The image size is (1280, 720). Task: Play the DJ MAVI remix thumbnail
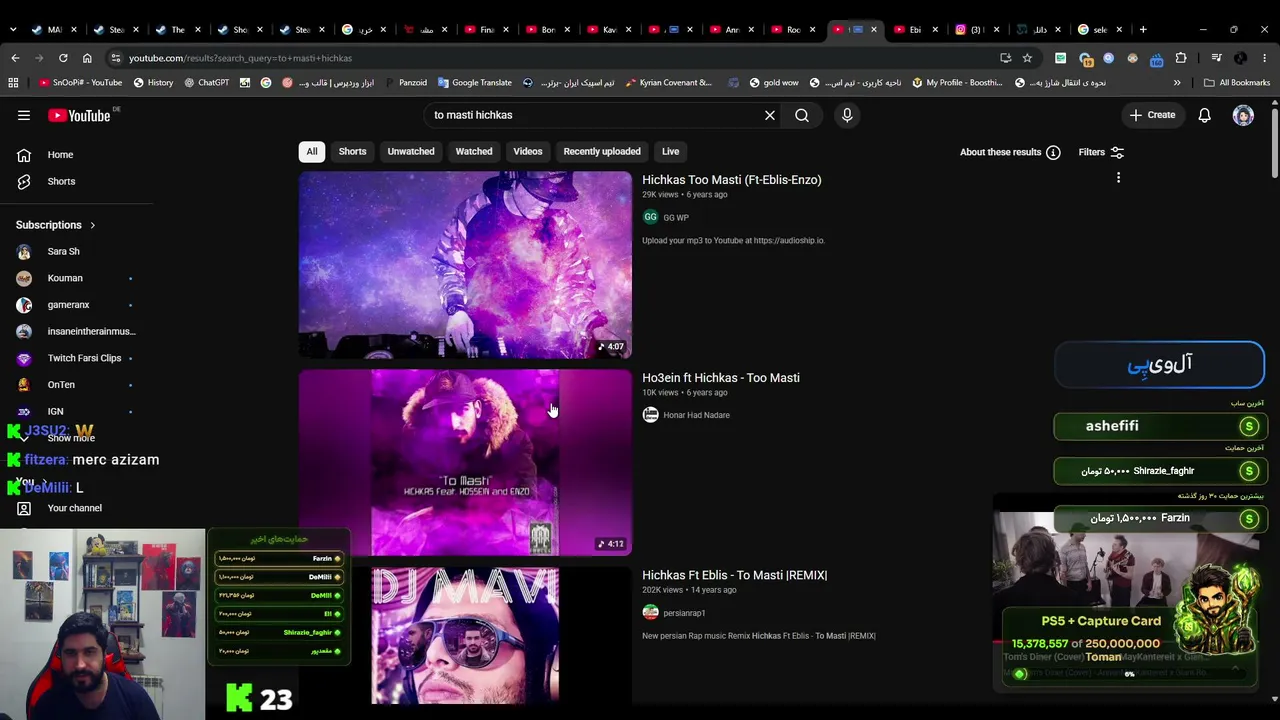[x=465, y=635]
